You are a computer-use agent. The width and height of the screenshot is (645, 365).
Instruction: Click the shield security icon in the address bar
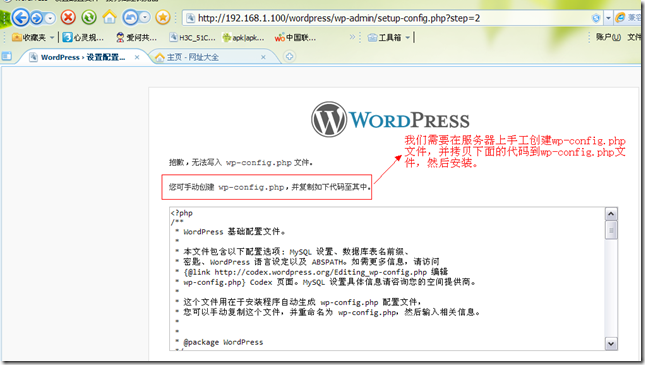click(x=595, y=18)
